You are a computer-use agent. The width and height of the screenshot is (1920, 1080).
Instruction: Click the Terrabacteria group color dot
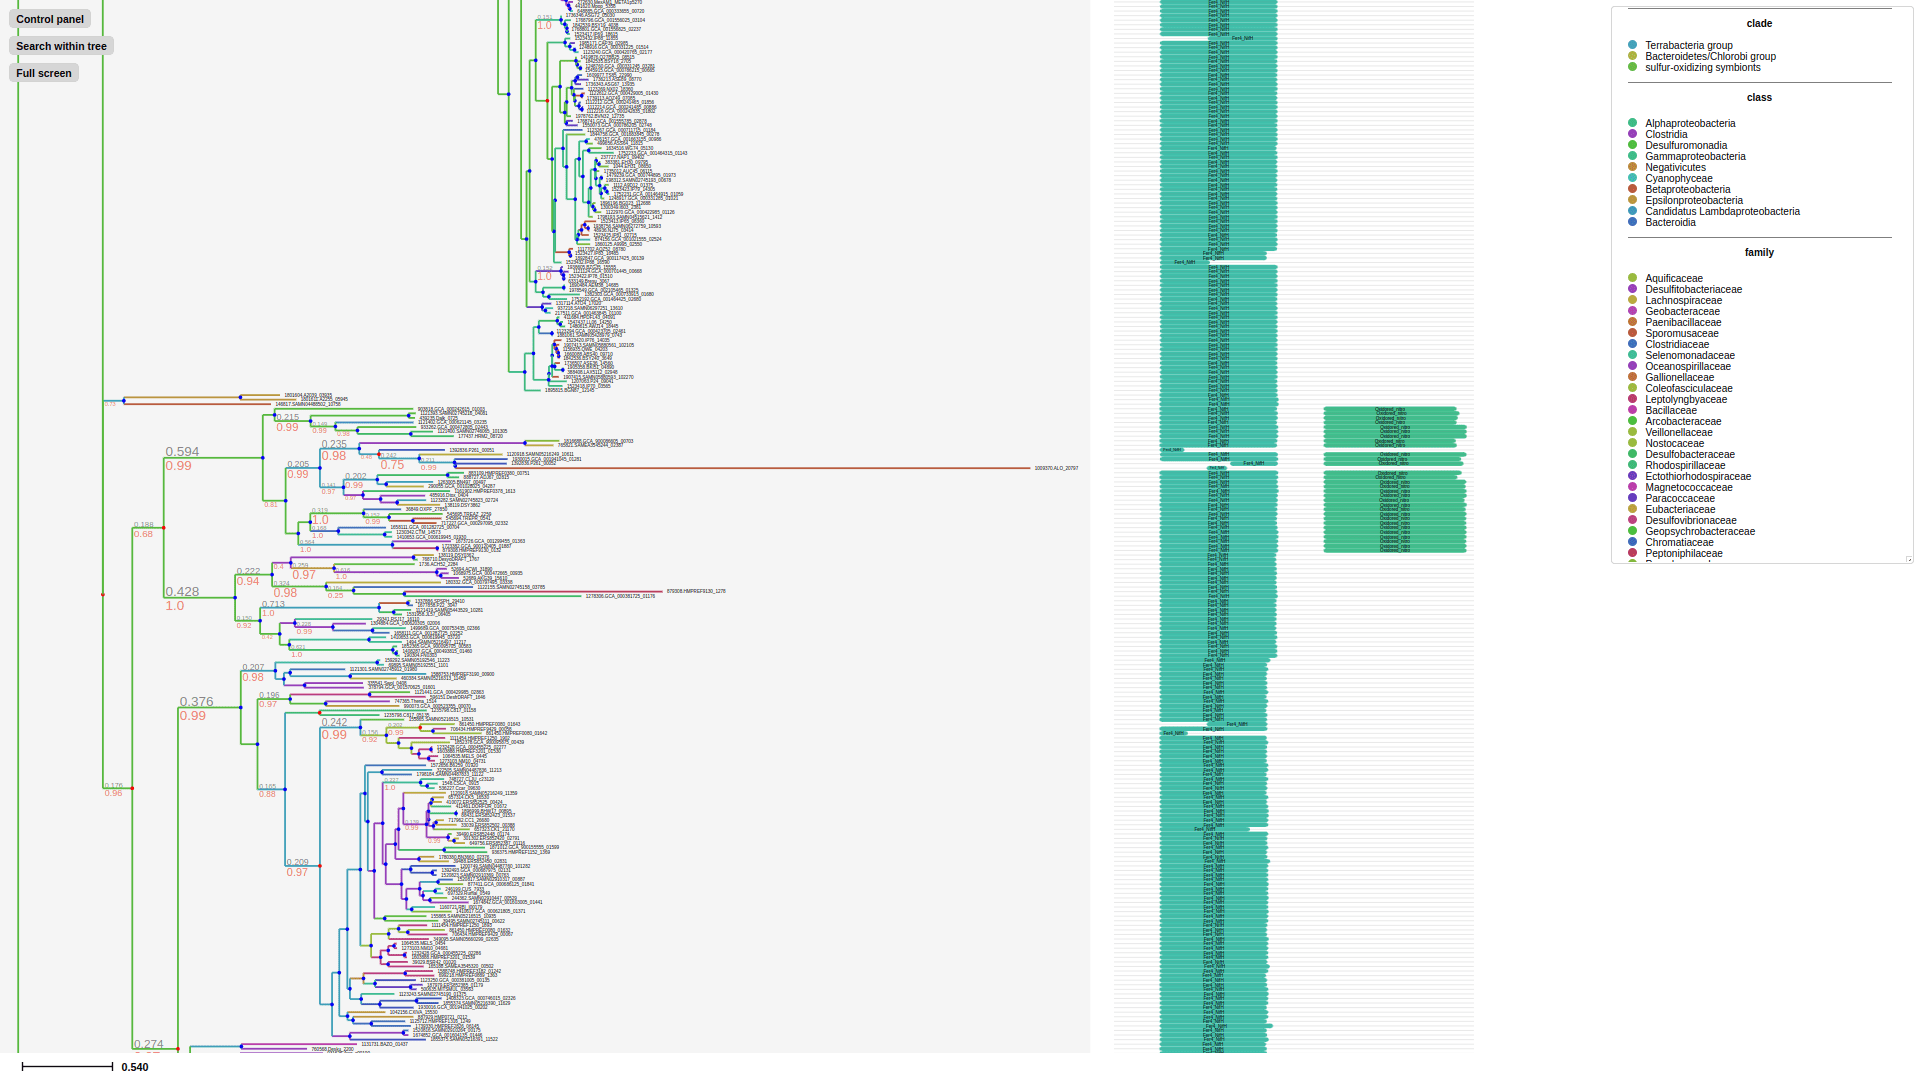point(1633,45)
